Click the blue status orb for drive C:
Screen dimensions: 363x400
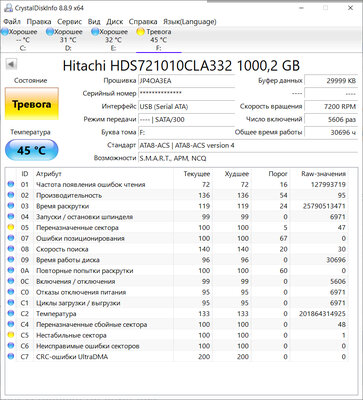pos(4,32)
